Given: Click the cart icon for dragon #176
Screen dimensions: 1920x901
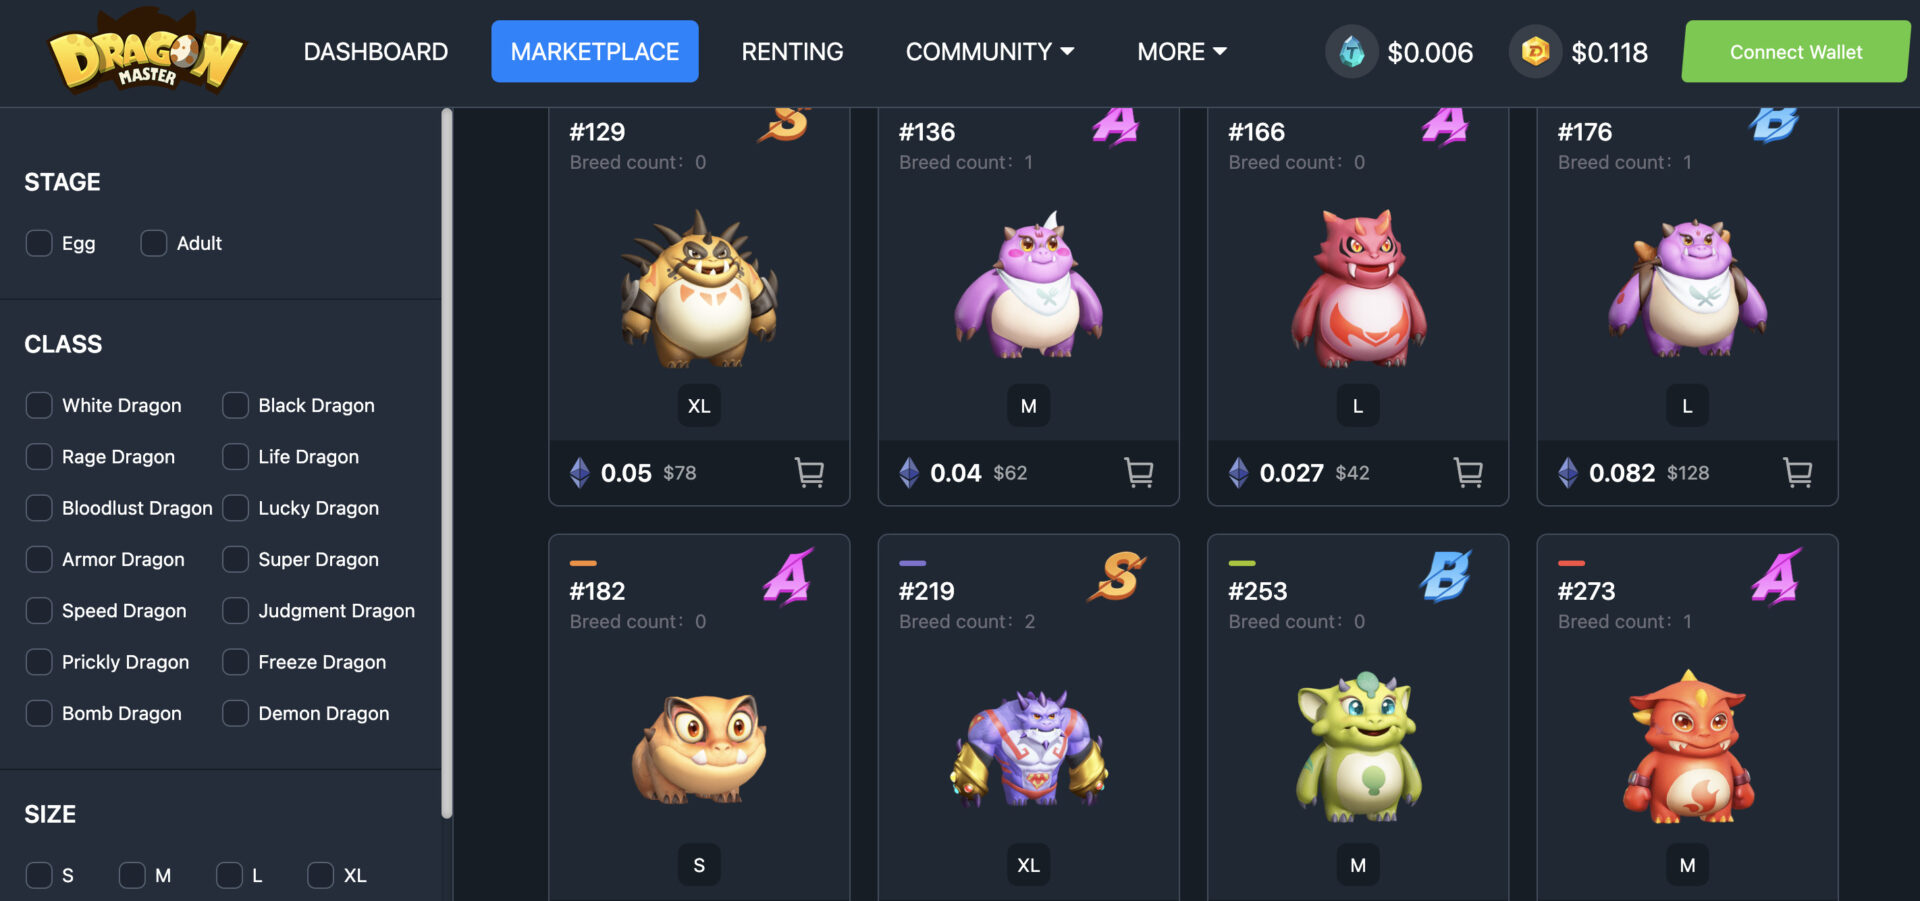Looking at the screenshot, I should click(1797, 472).
